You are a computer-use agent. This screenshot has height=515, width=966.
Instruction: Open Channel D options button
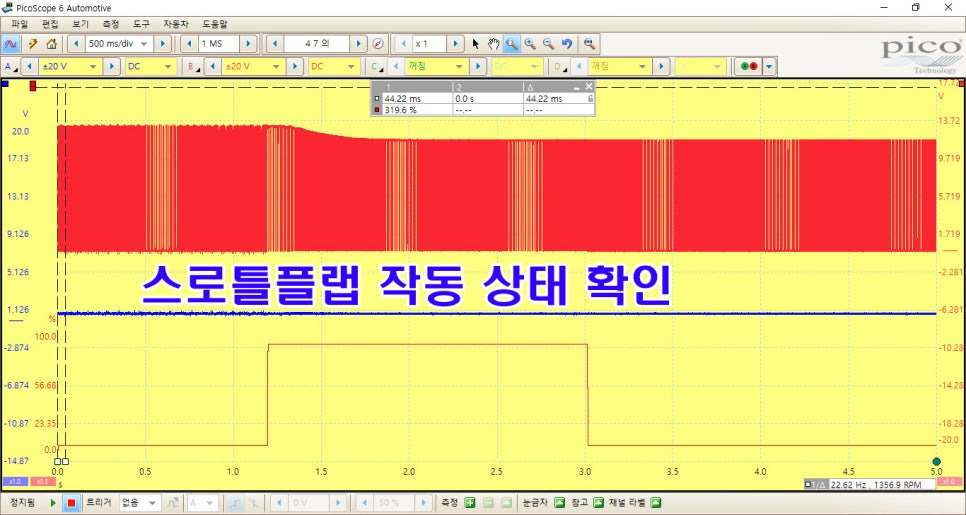(x=559, y=67)
